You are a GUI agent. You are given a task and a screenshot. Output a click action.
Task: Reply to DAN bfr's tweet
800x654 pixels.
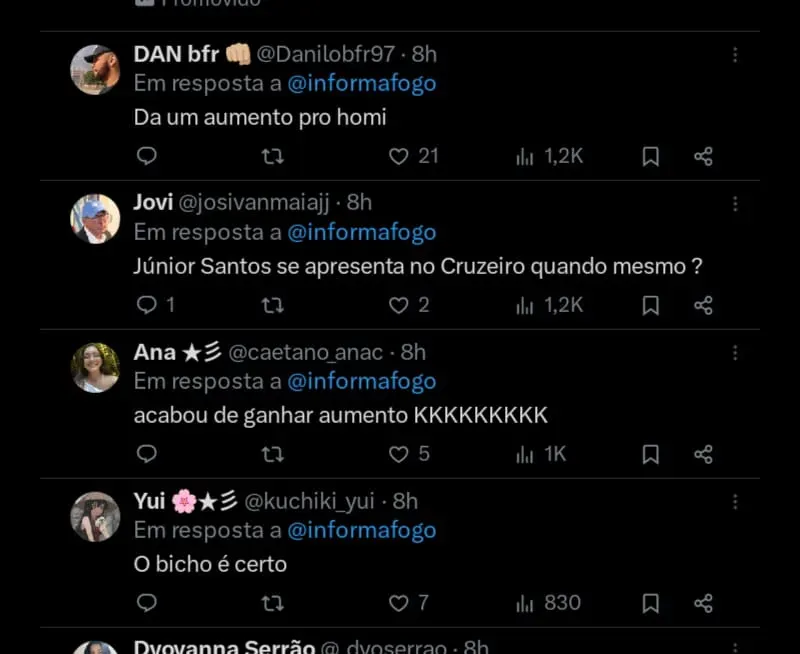147,156
